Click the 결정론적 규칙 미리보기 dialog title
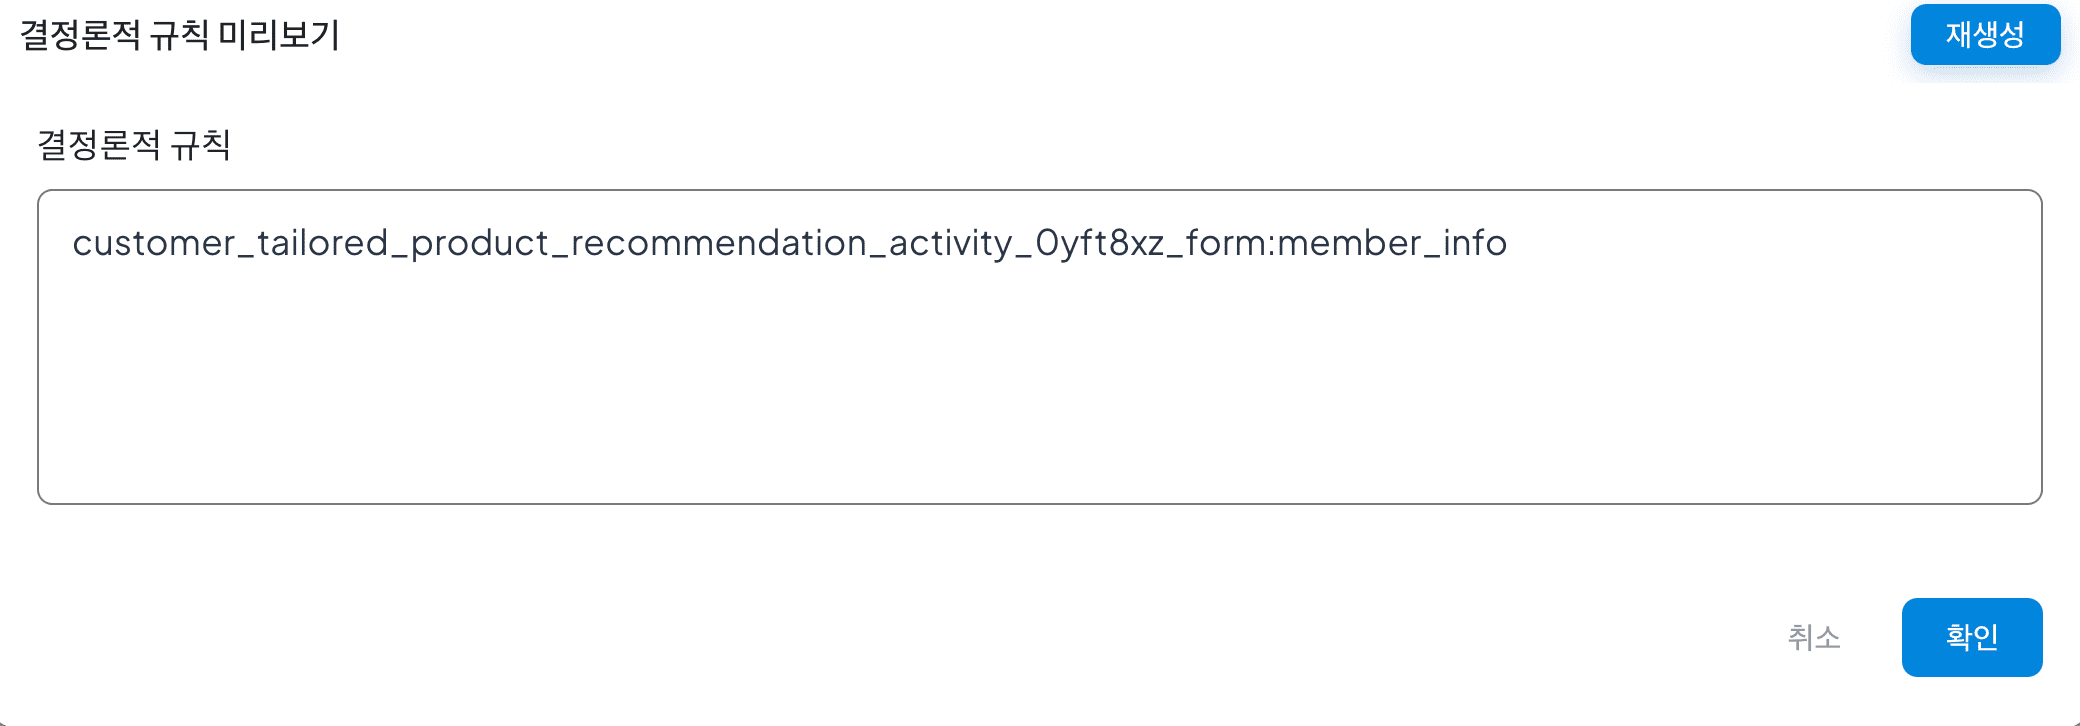2080x726 pixels. (180, 35)
